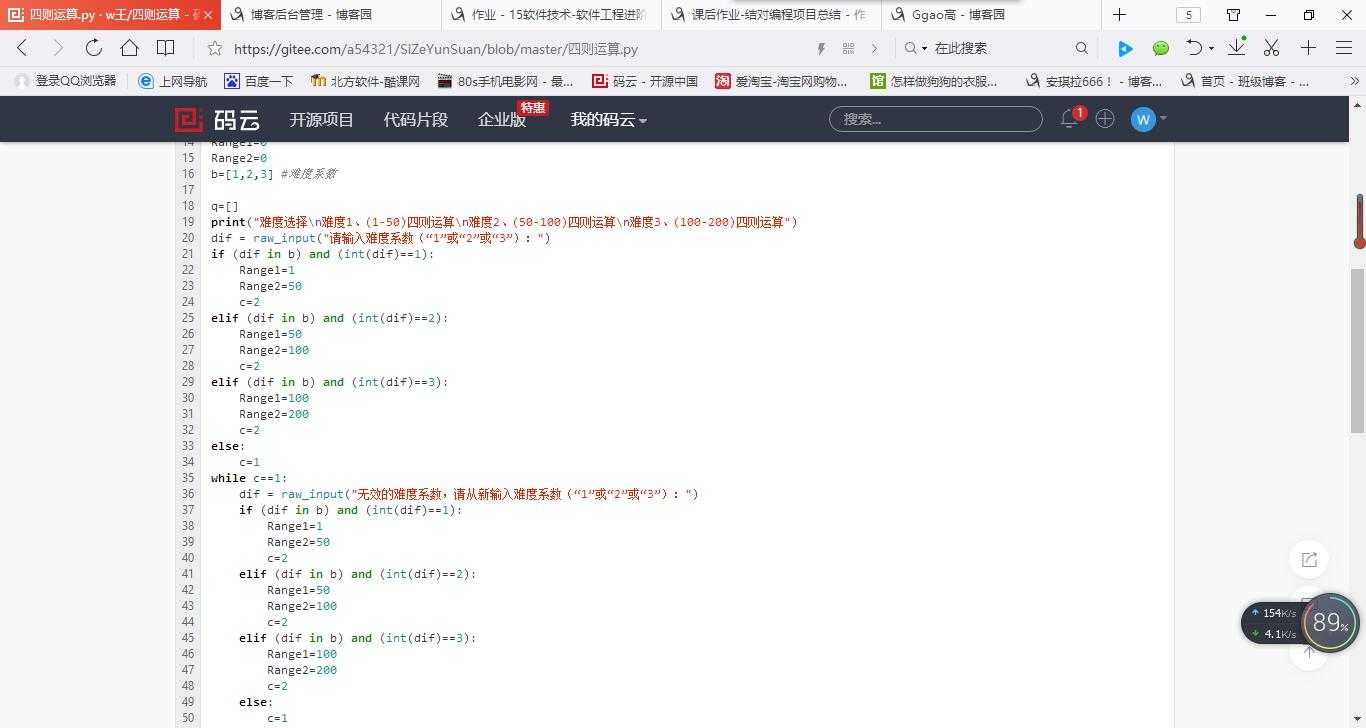
Task: Open the WeChat extension icon
Action: coord(1161,48)
